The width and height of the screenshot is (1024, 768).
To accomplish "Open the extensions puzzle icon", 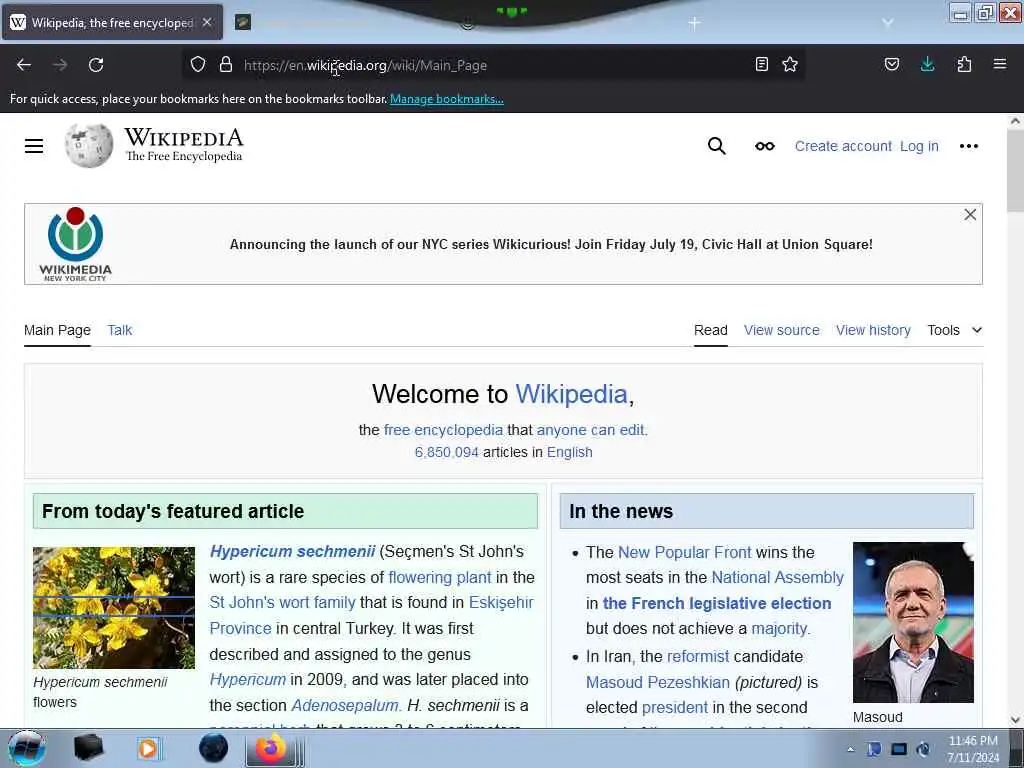I will coord(964,64).
